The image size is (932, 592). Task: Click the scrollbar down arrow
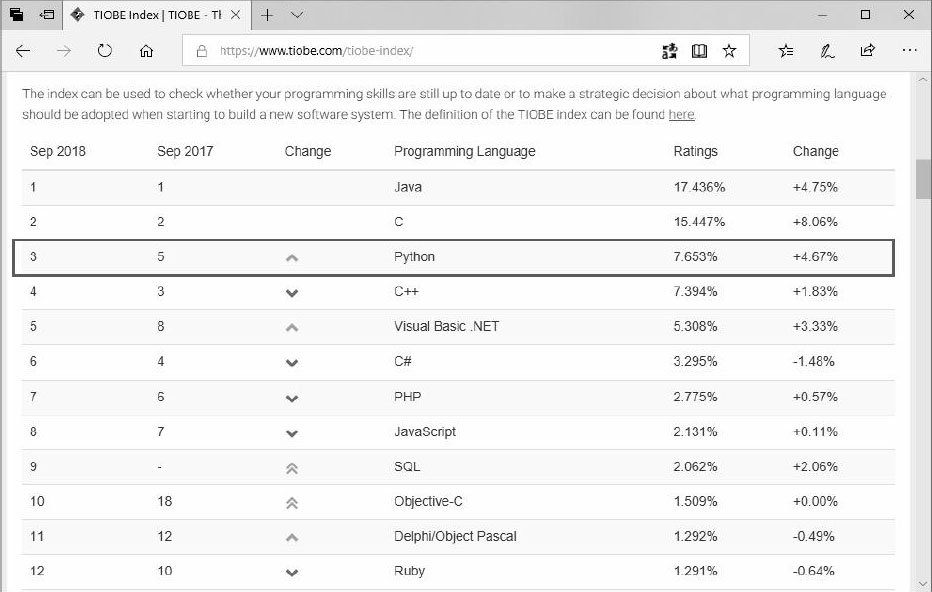coord(923,584)
